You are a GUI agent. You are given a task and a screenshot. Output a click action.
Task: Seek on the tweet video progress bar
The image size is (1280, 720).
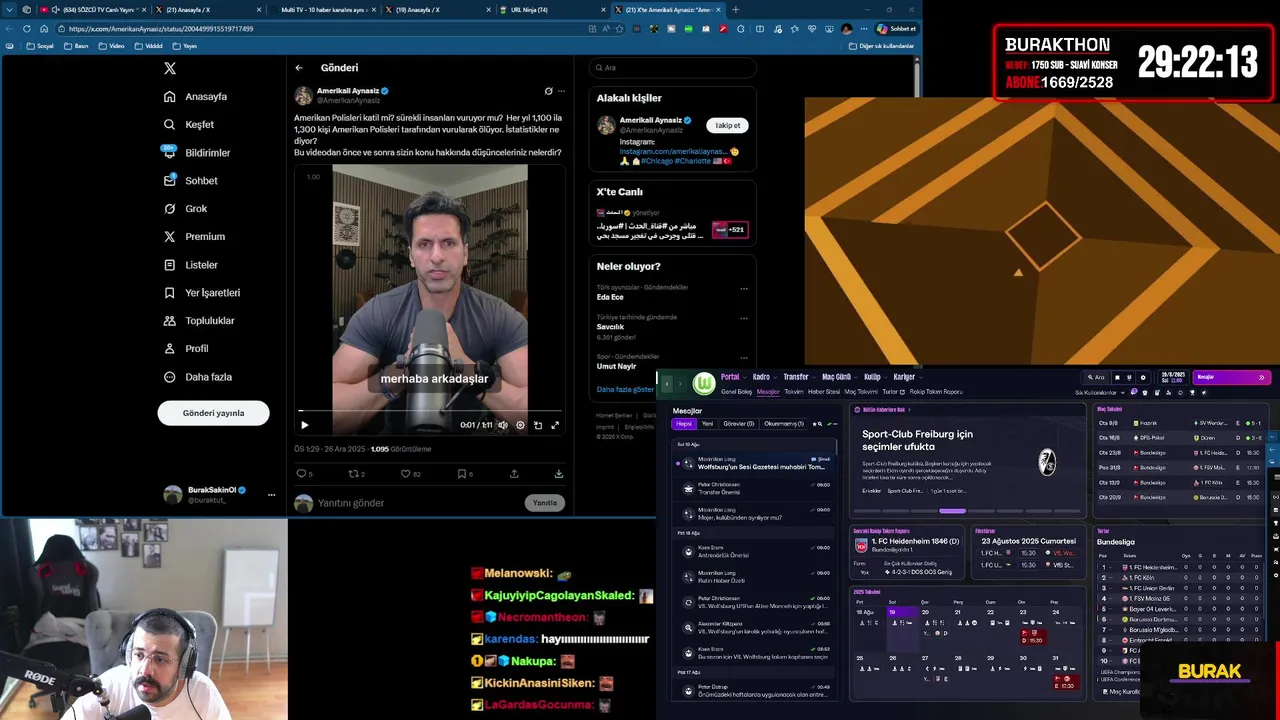click(x=430, y=411)
